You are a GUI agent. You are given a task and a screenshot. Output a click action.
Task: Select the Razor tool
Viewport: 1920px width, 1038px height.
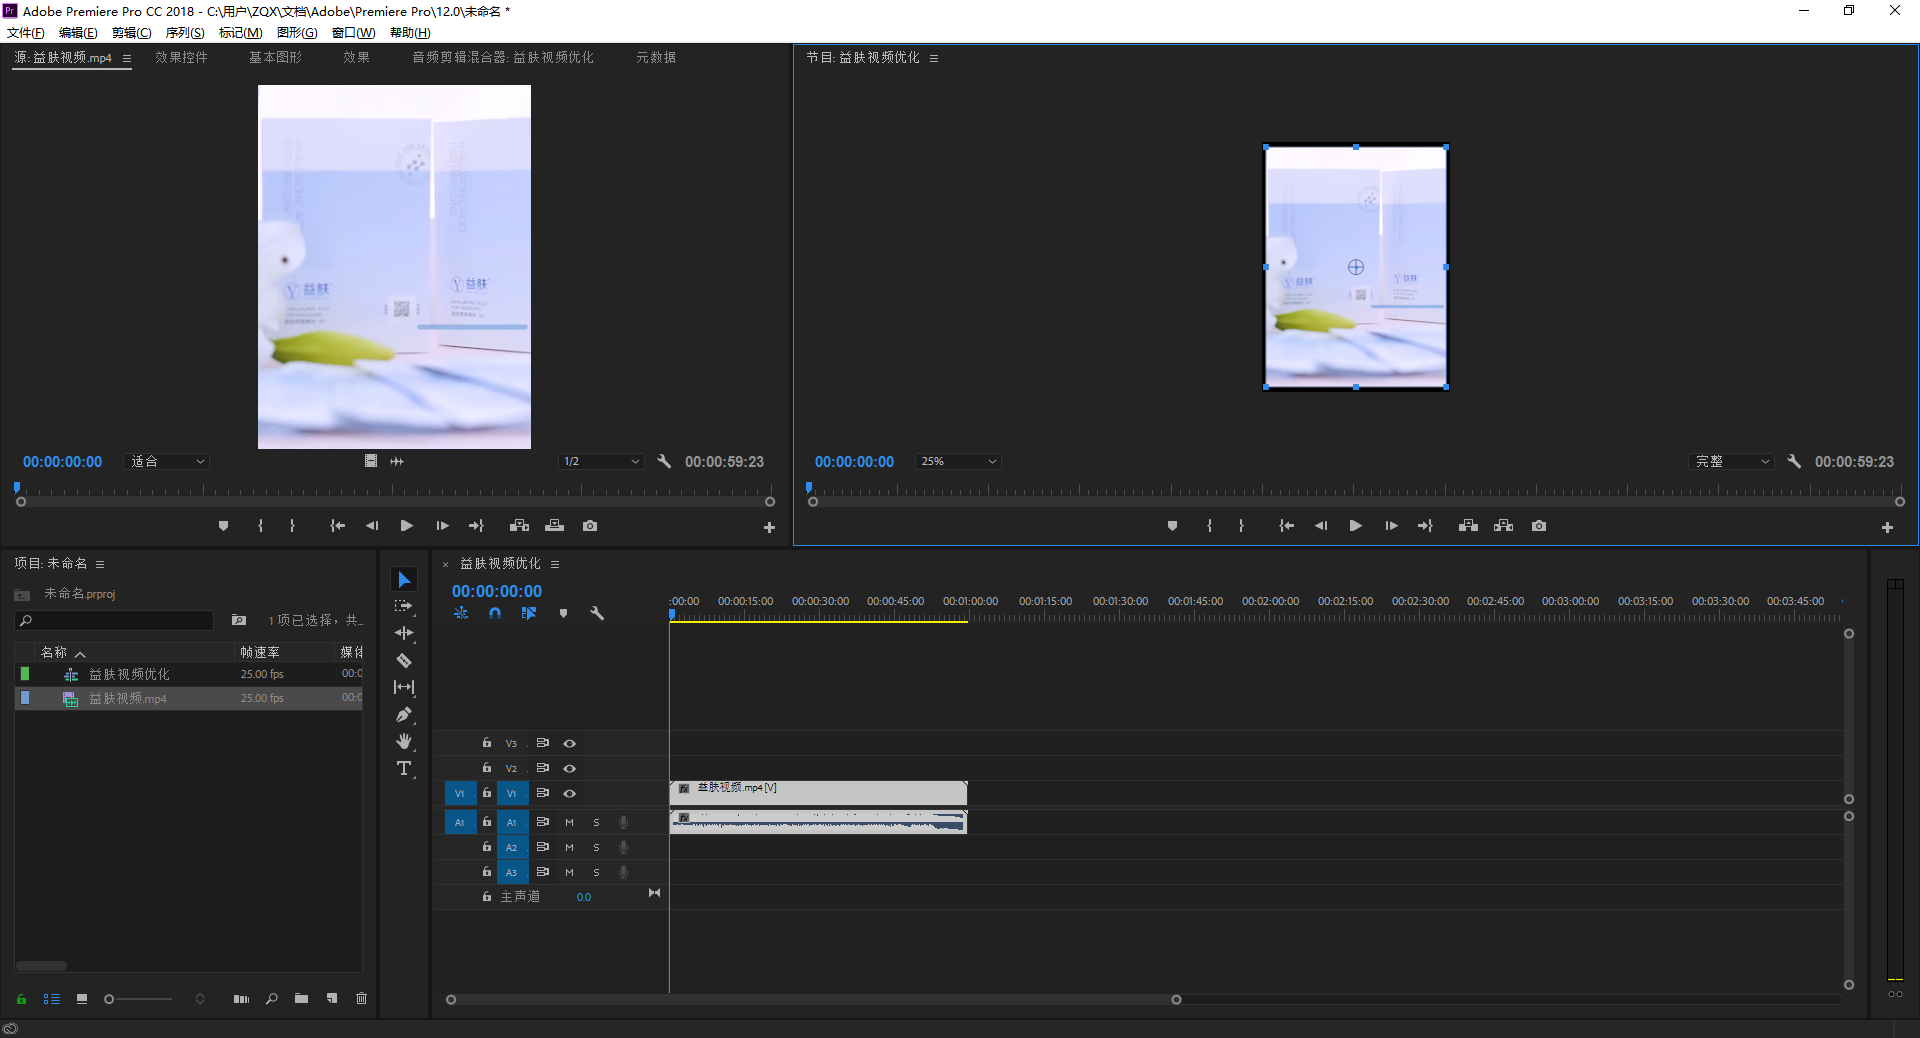pyautogui.click(x=404, y=660)
